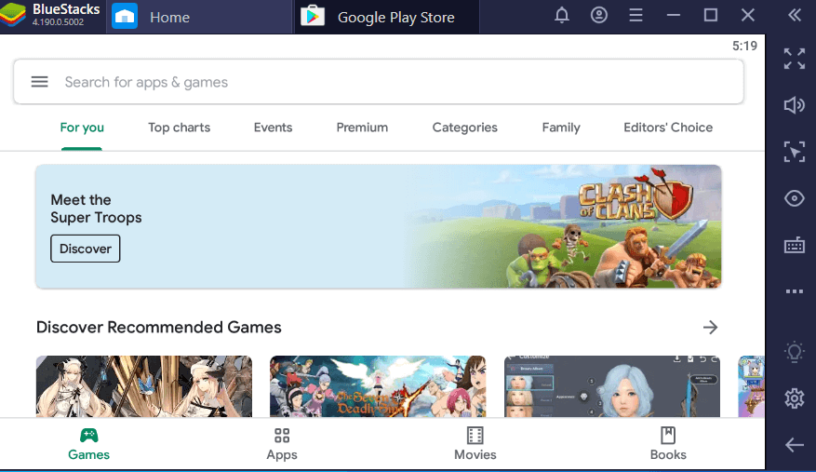Image resolution: width=816 pixels, height=472 pixels.
Task: Open the Top charts tab
Action: 179,127
